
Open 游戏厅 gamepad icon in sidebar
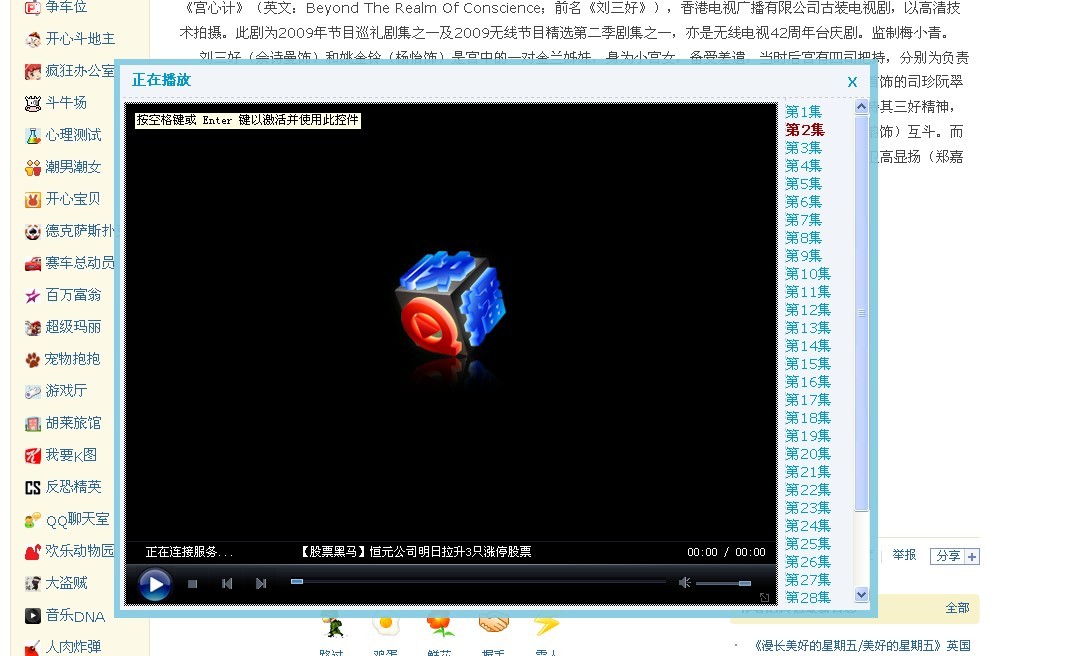pyautogui.click(x=32, y=392)
